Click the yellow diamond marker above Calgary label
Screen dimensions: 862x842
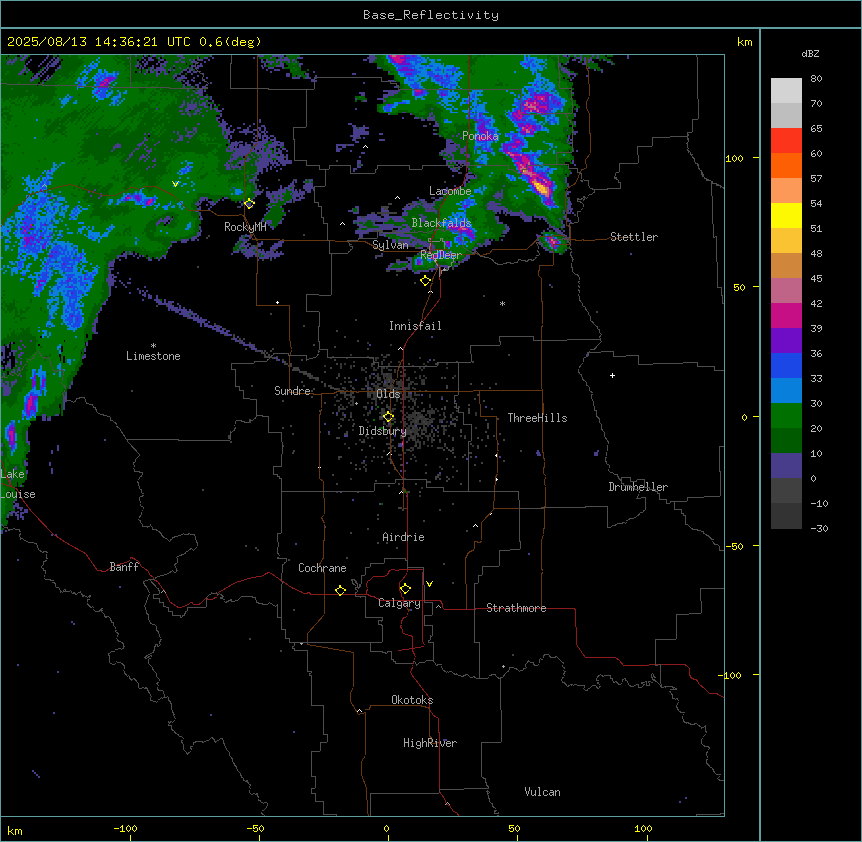pyautogui.click(x=405, y=589)
